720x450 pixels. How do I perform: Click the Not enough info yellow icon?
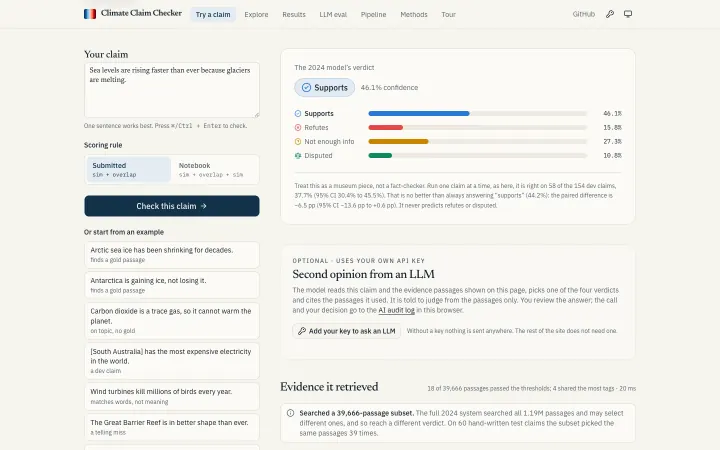[298, 141]
